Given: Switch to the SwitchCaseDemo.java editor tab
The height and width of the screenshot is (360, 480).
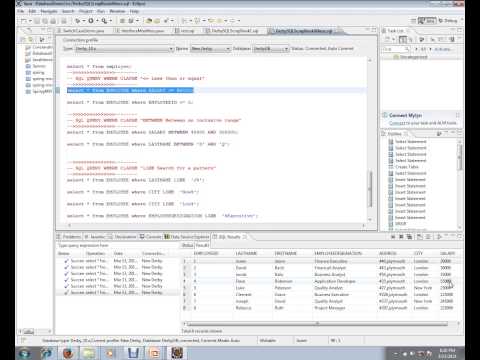Looking at the screenshot, I should [x=81, y=31].
